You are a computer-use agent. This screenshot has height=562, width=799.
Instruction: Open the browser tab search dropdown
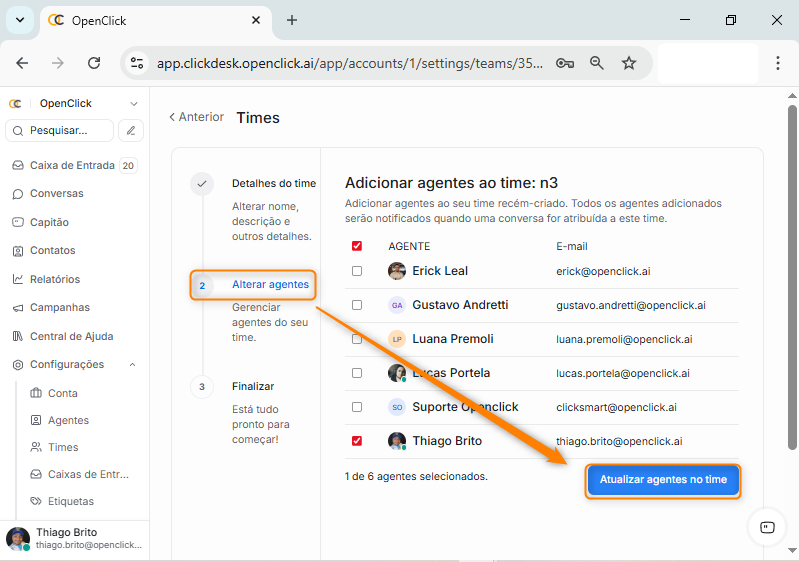pyautogui.click(x=20, y=20)
